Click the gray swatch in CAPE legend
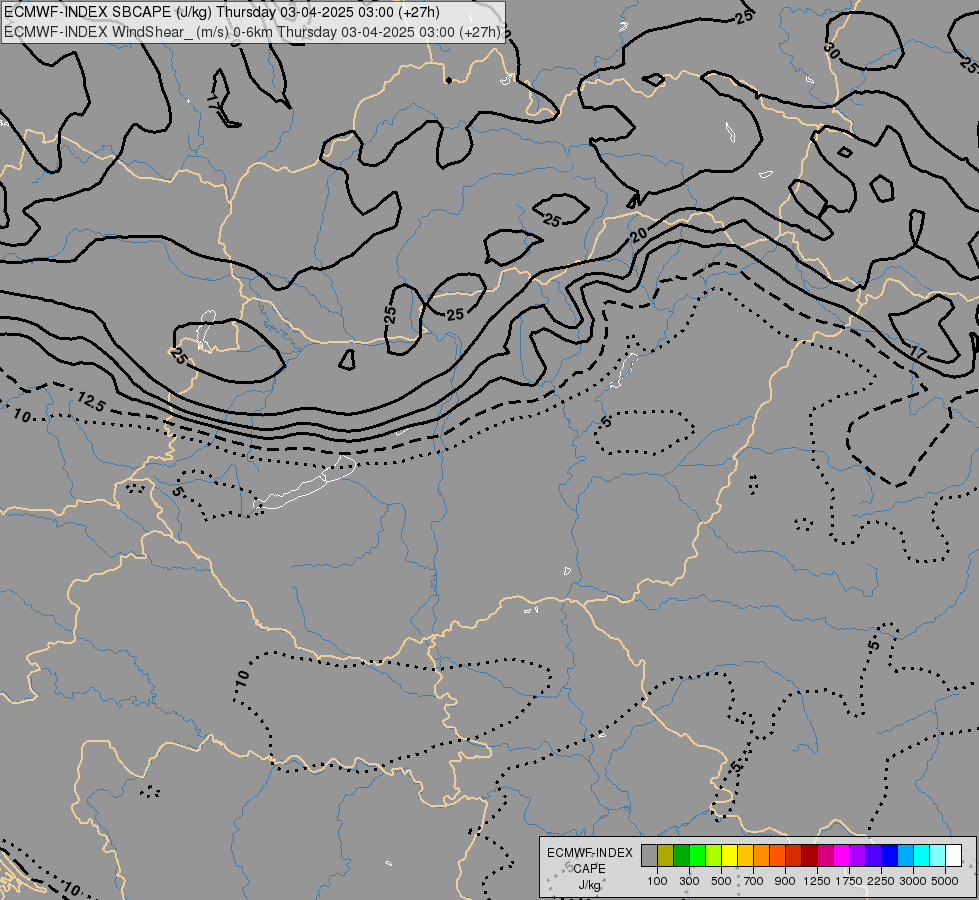 coord(649,855)
